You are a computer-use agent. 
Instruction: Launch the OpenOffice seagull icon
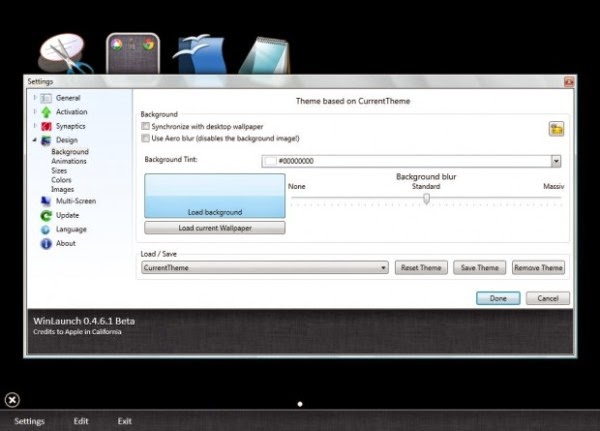[199, 54]
